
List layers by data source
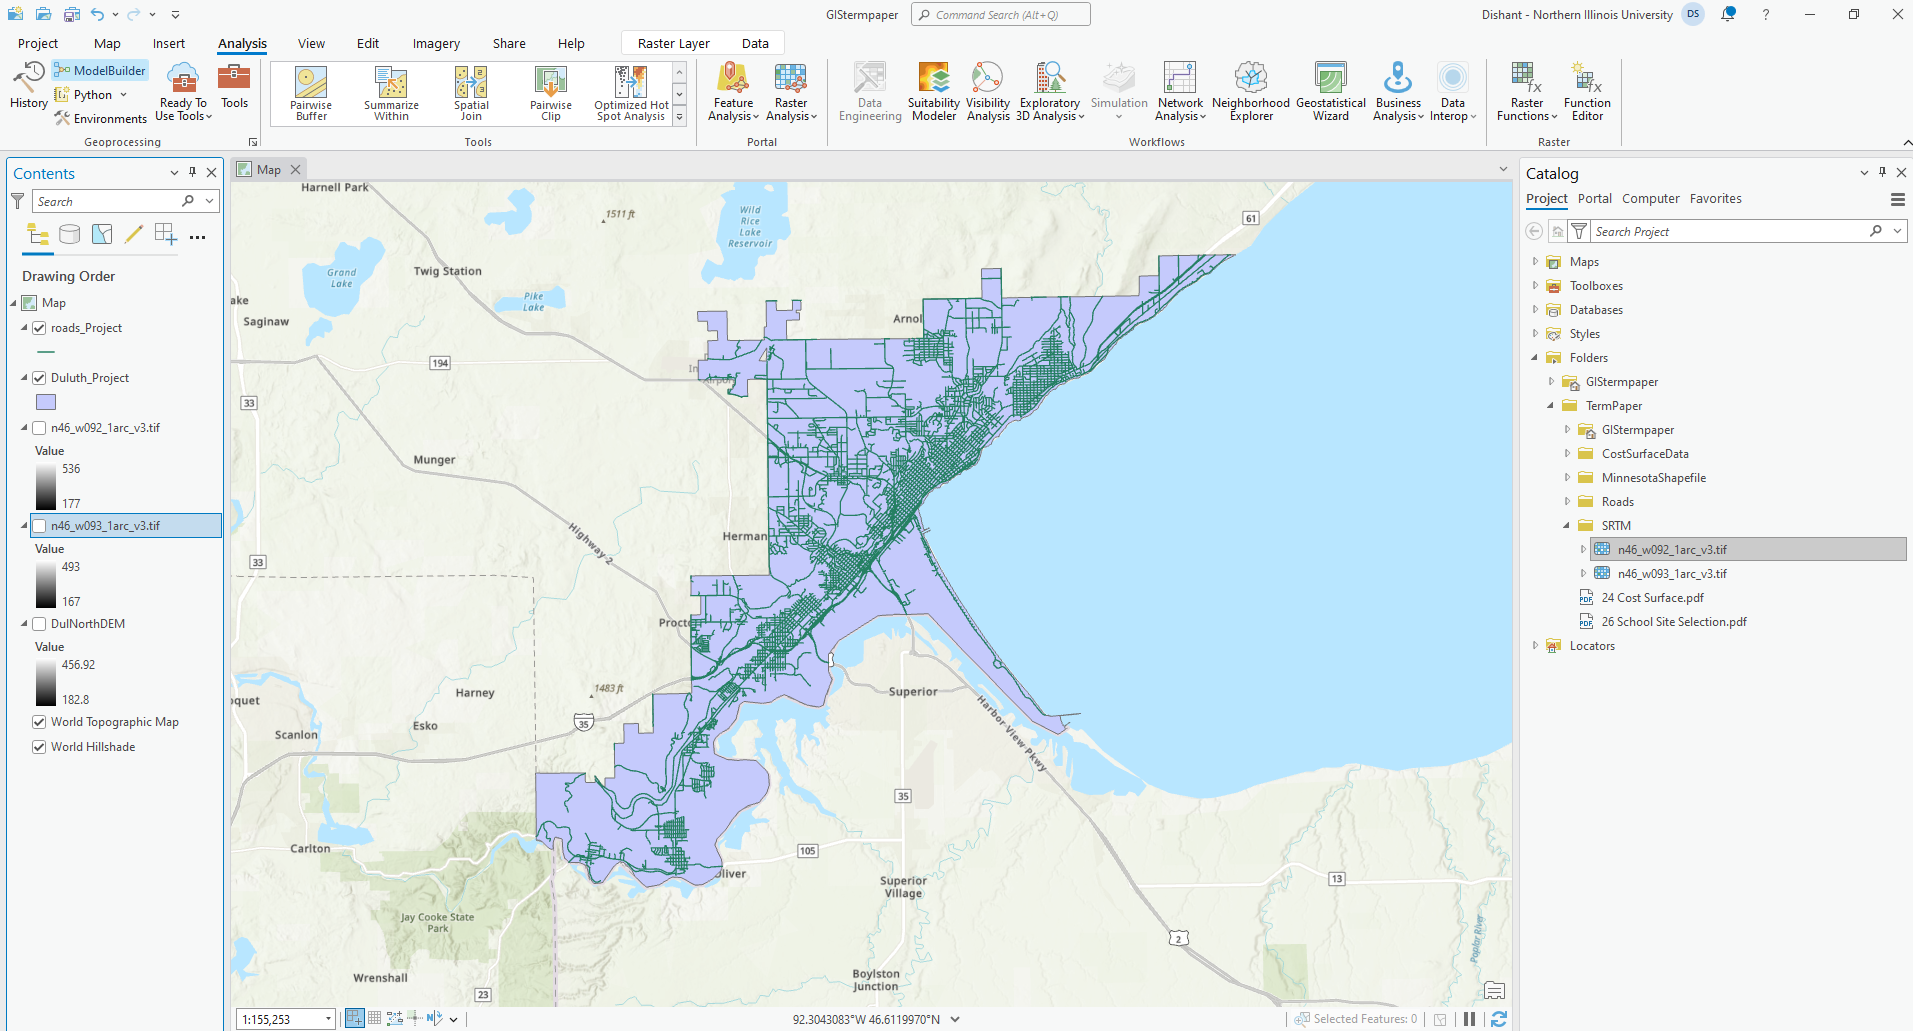69,235
